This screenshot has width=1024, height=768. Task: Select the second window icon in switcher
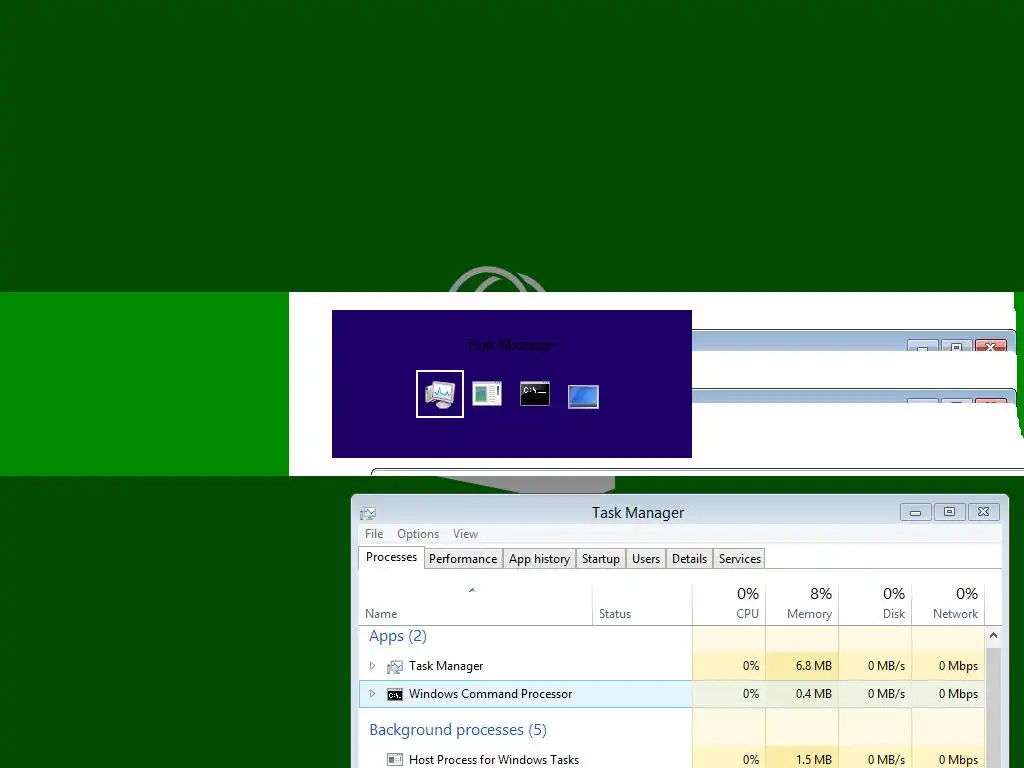click(487, 394)
